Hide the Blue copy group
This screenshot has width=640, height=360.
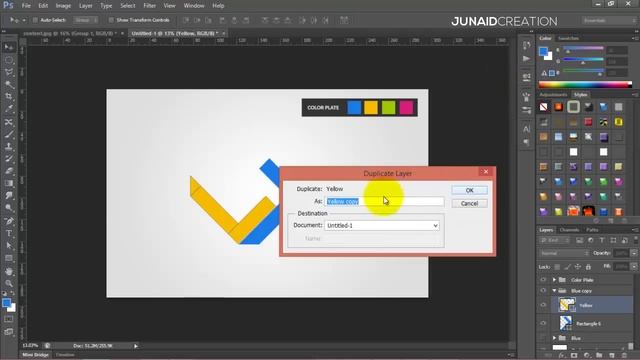point(543,291)
